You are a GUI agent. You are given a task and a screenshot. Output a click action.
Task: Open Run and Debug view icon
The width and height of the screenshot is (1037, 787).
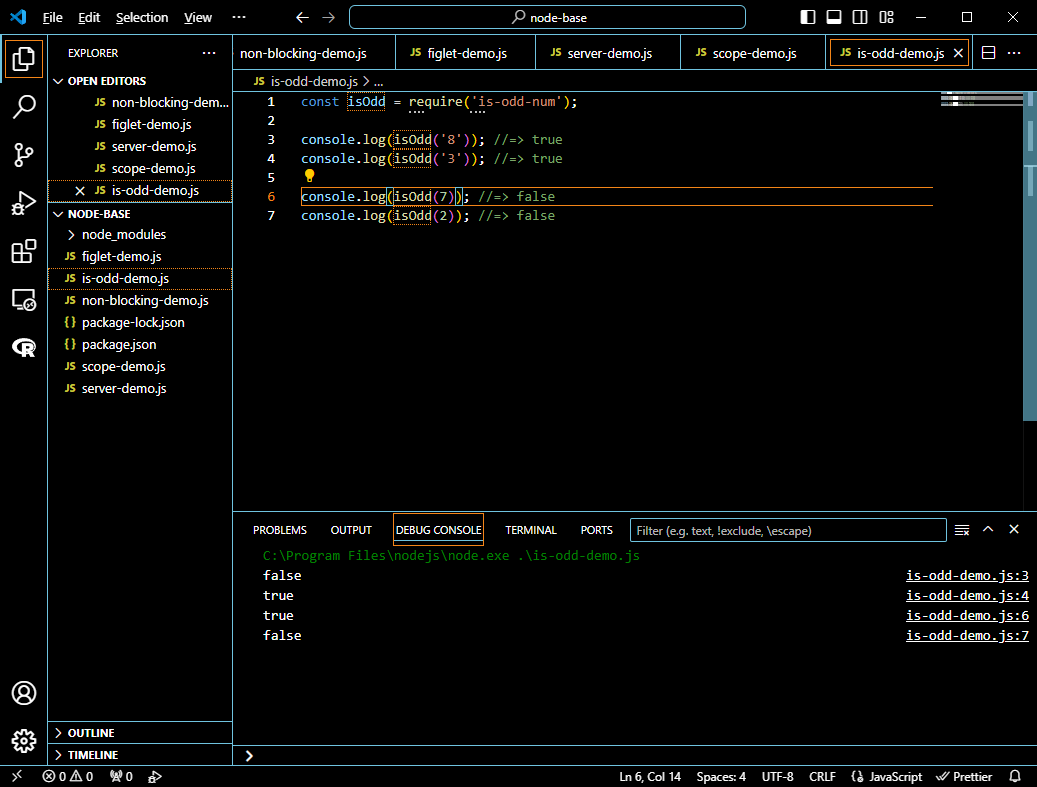(x=24, y=203)
